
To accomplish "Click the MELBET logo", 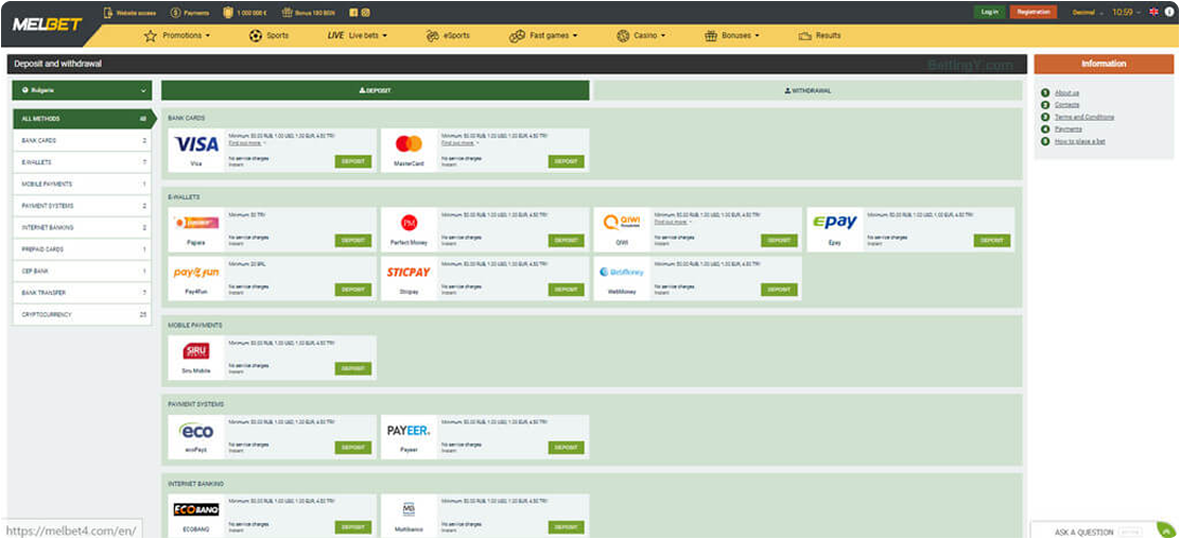I will [47, 24].
